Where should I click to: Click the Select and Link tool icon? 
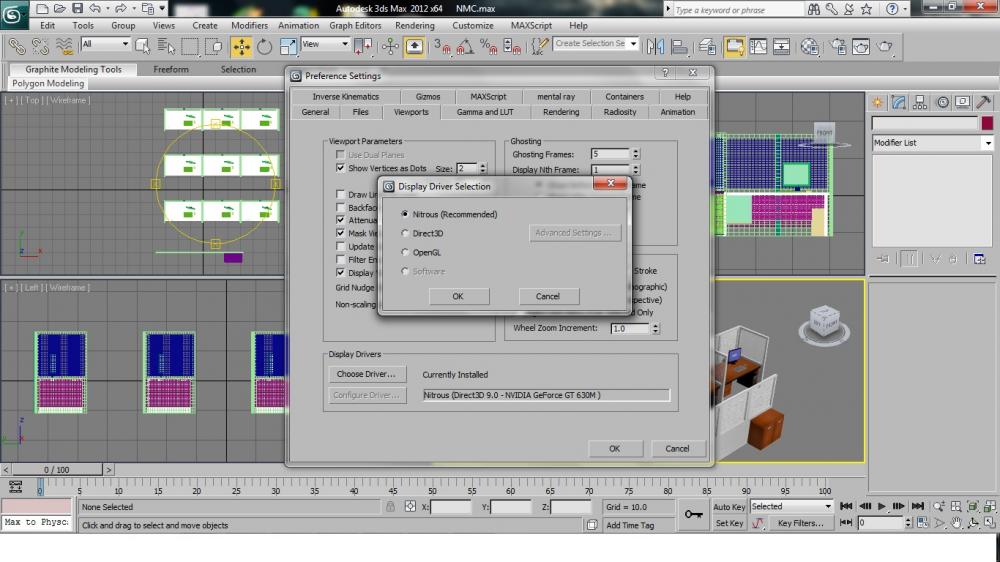coord(17,46)
